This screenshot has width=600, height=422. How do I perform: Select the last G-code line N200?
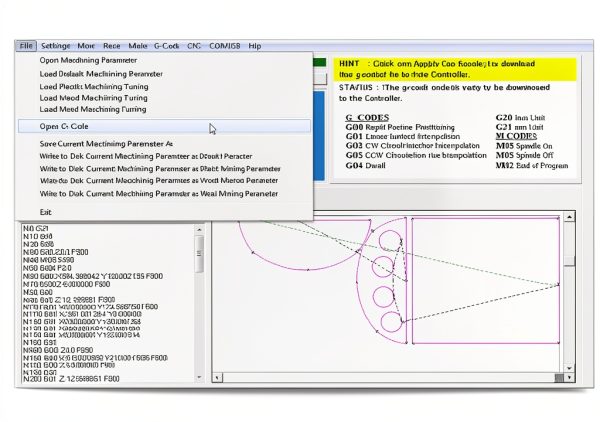pos(71,378)
